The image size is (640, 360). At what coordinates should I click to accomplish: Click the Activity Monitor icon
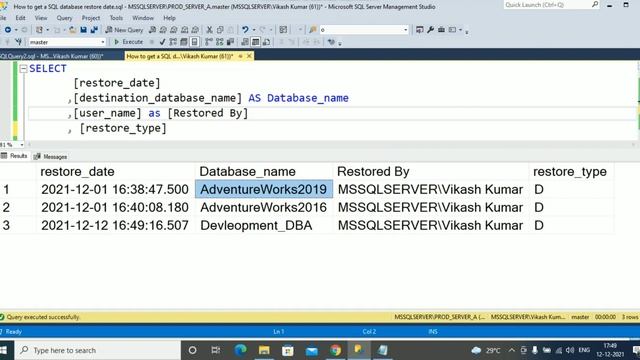[283, 30]
